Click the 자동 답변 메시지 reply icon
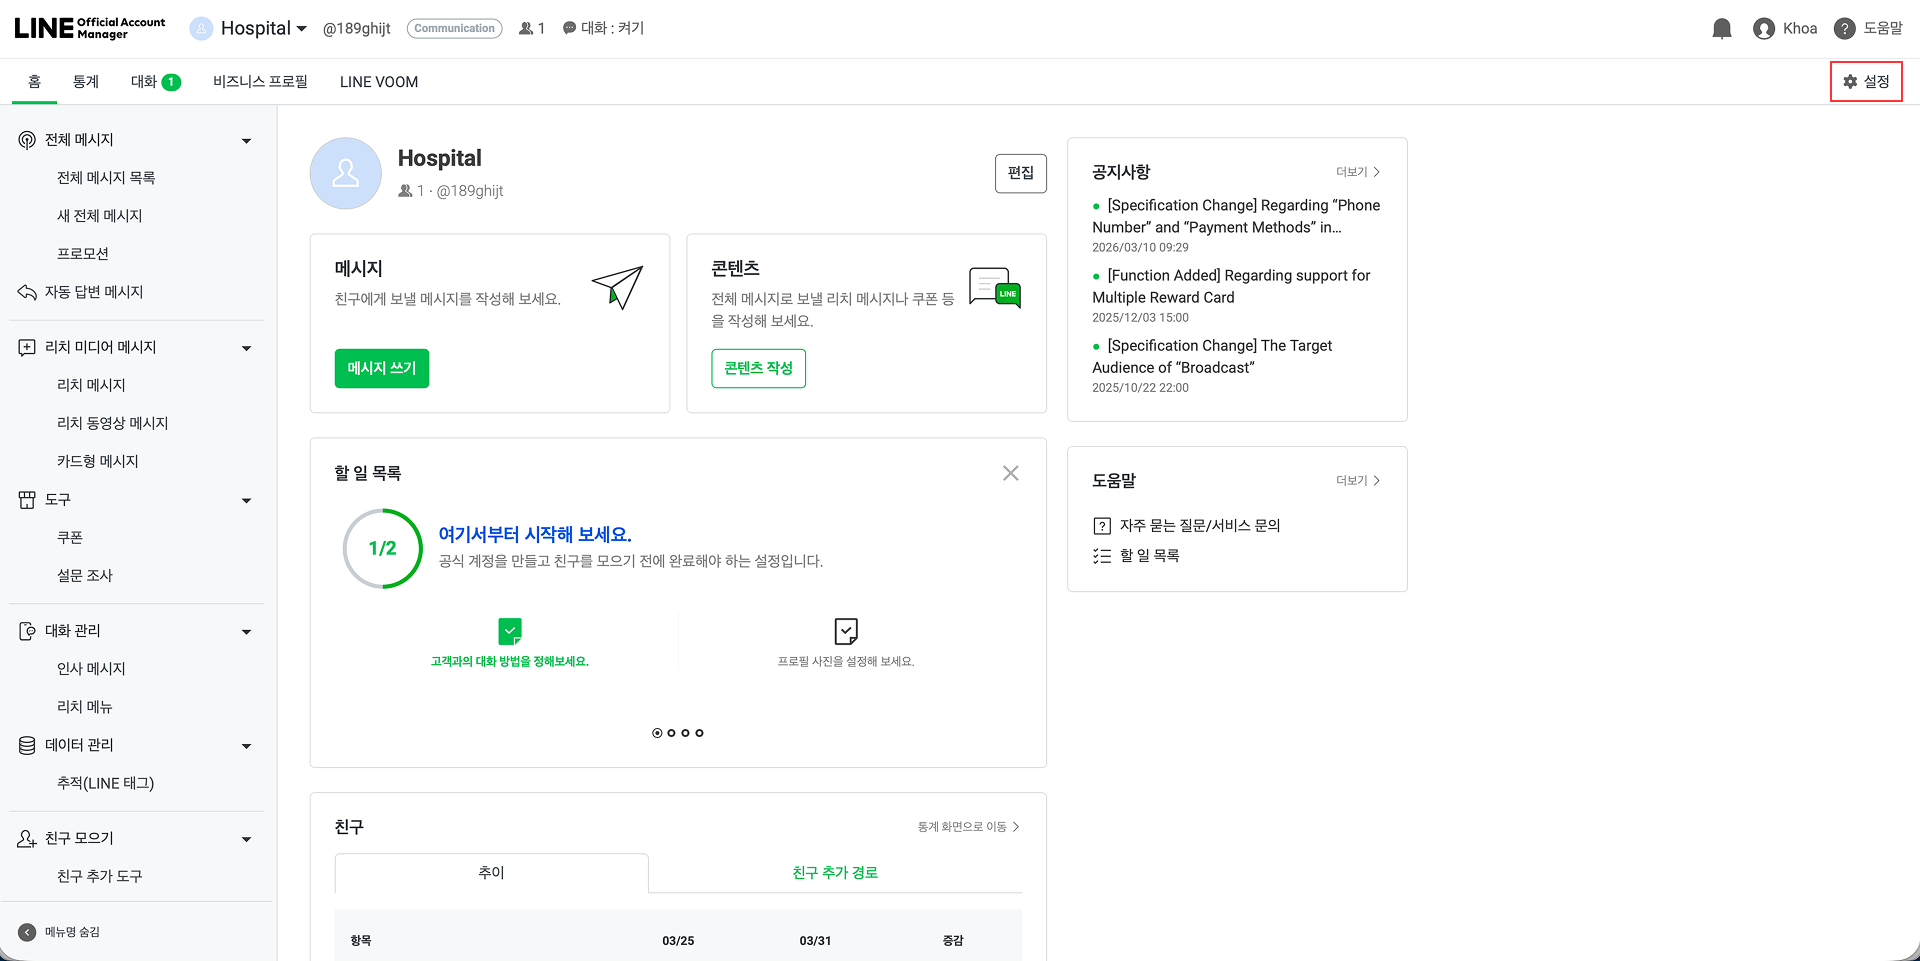 [27, 291]
